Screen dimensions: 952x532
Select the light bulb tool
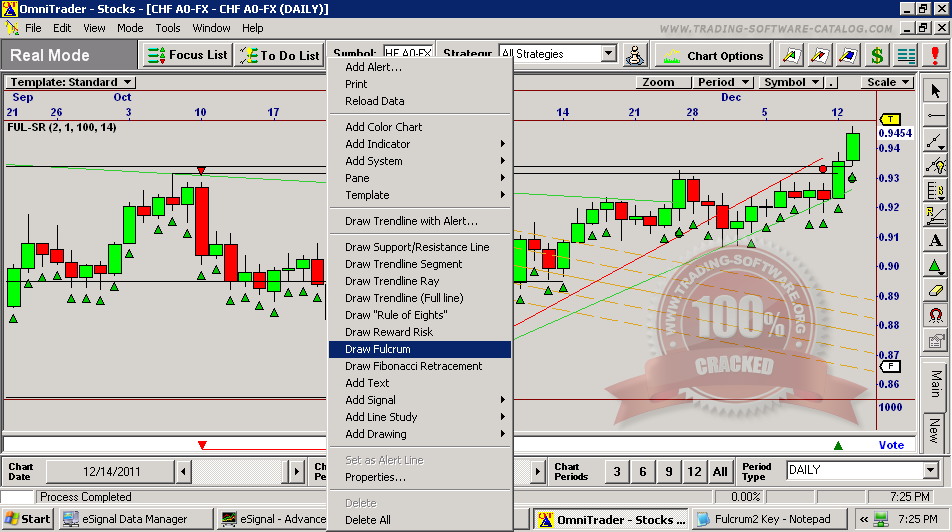(x=935, y=165)
